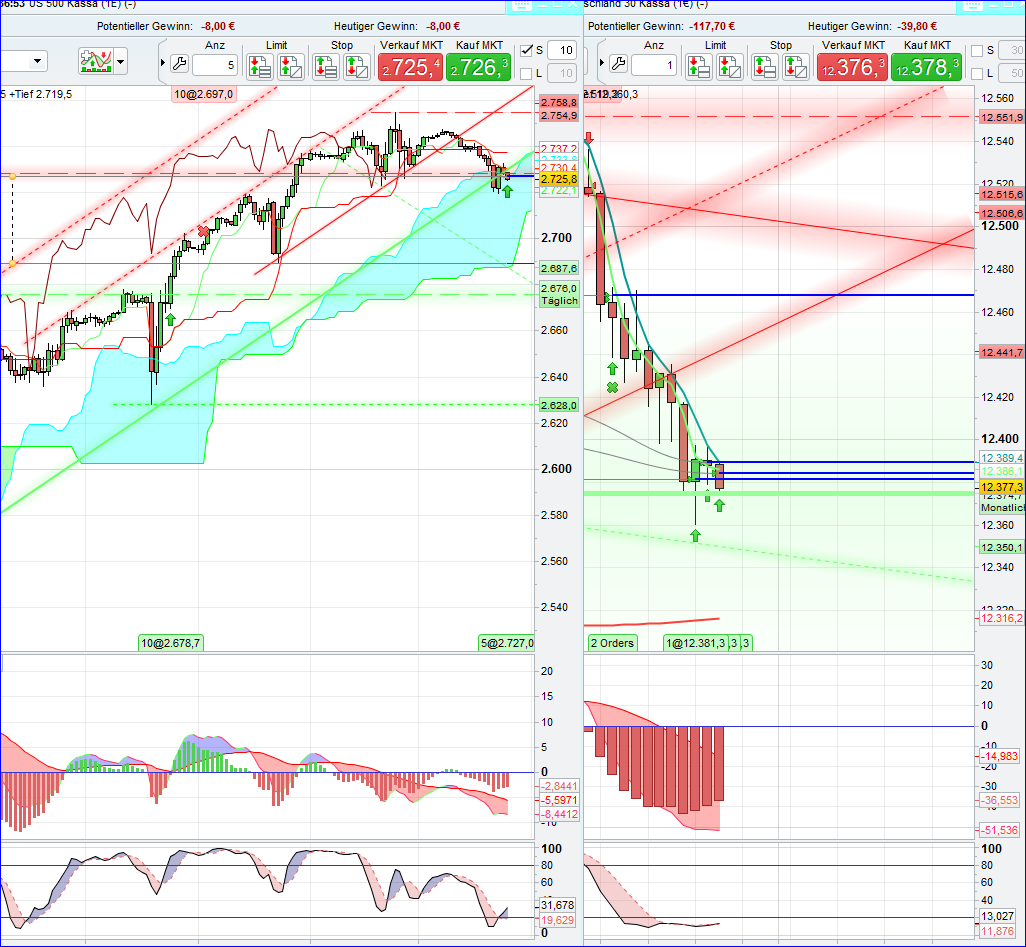Click the red X marker on US 500 chart

(x=203, y=231)
